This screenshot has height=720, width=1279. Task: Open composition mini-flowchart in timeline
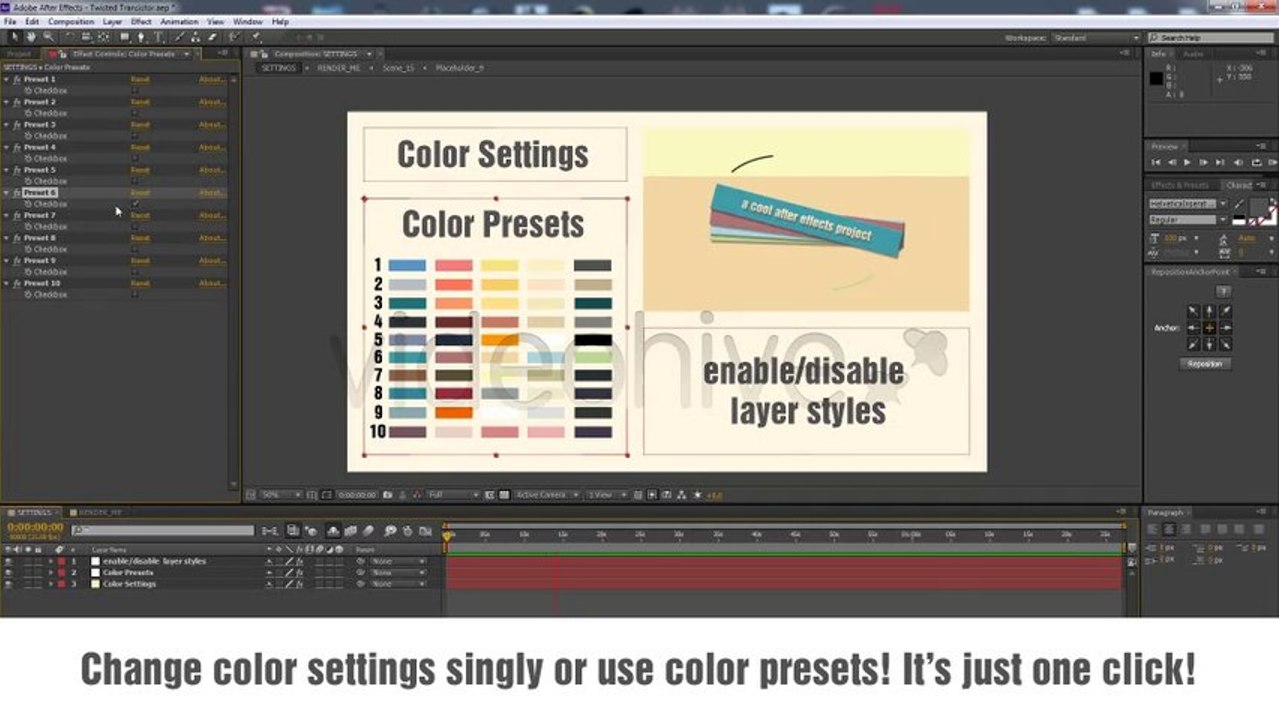(x=270, y=531)
